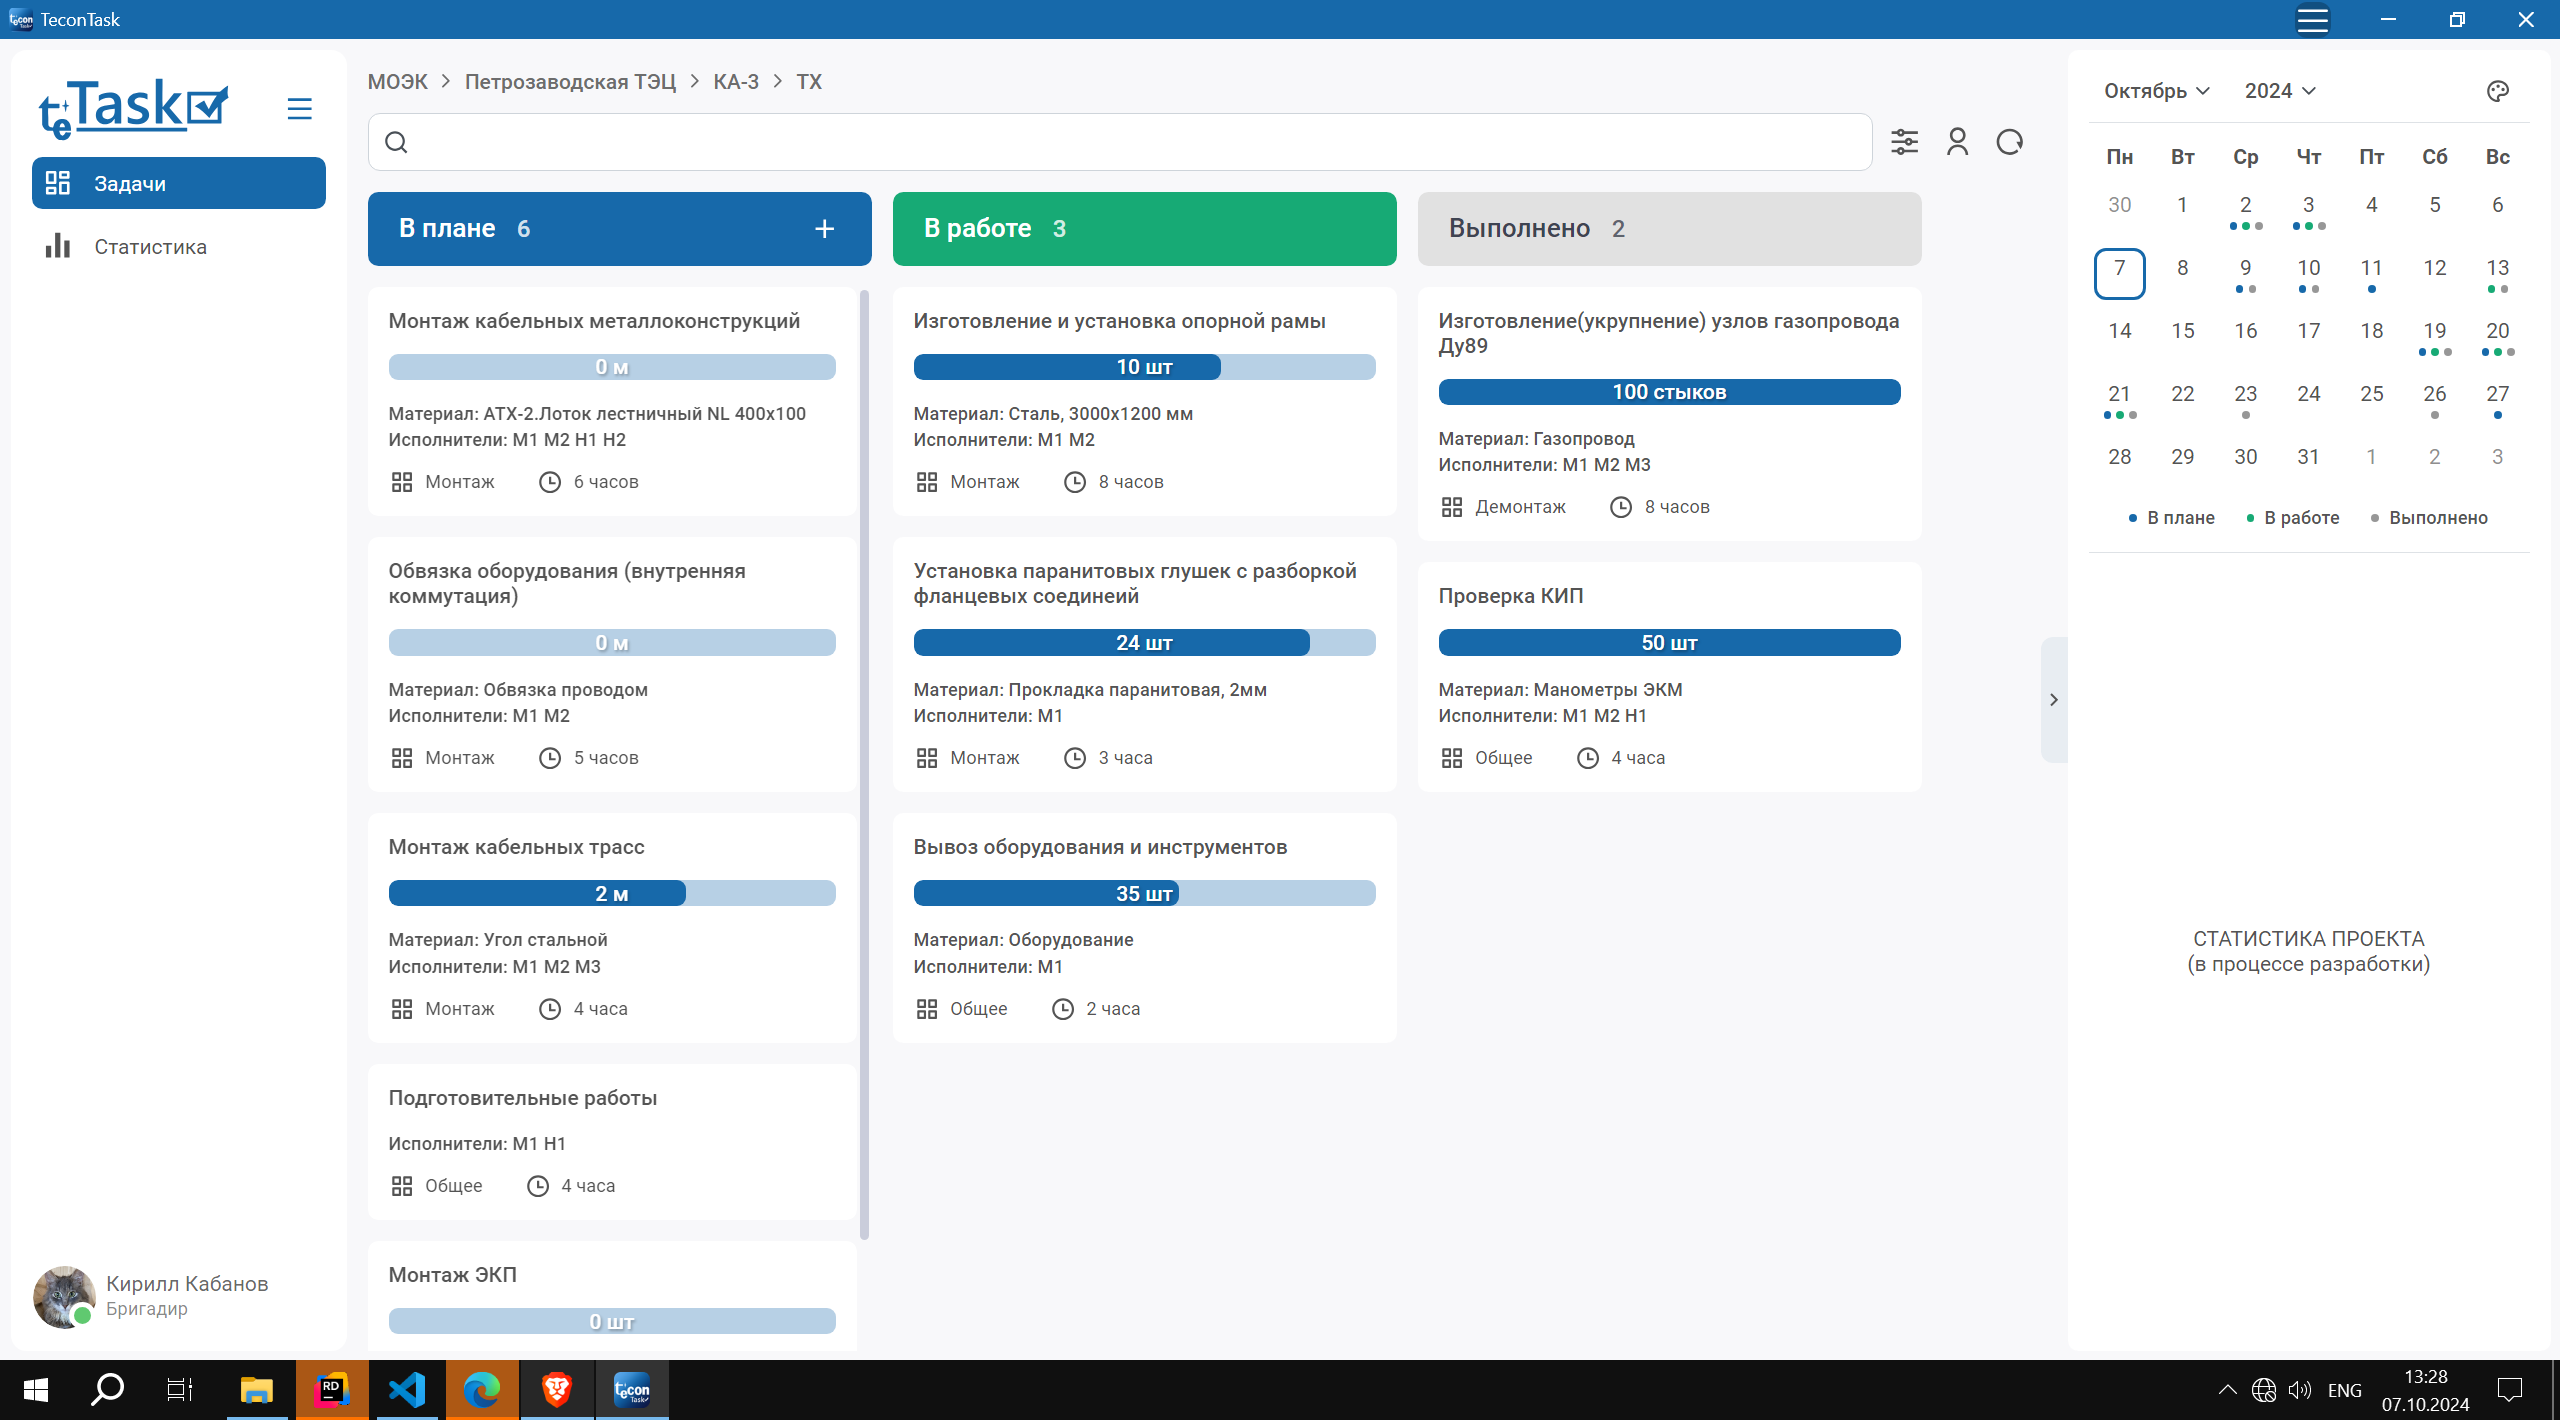Click the refresh tasks icon
Viewport: 2560px width, 1420px height.
pyautogui.click(x=2009, y=142)
